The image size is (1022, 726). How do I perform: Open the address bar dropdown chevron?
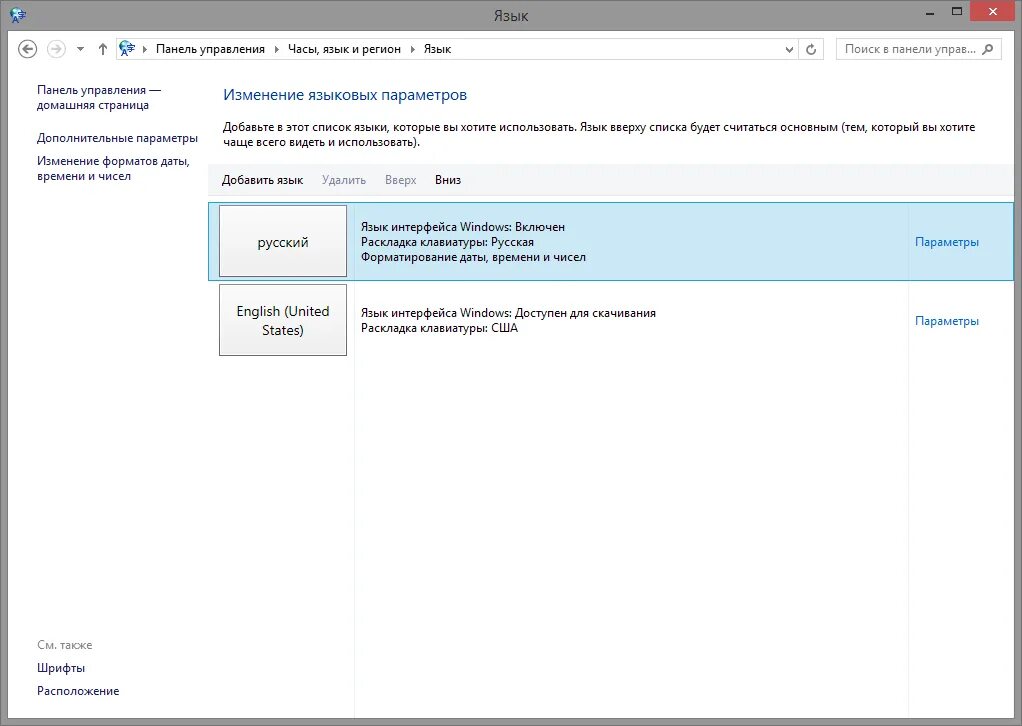789,48
